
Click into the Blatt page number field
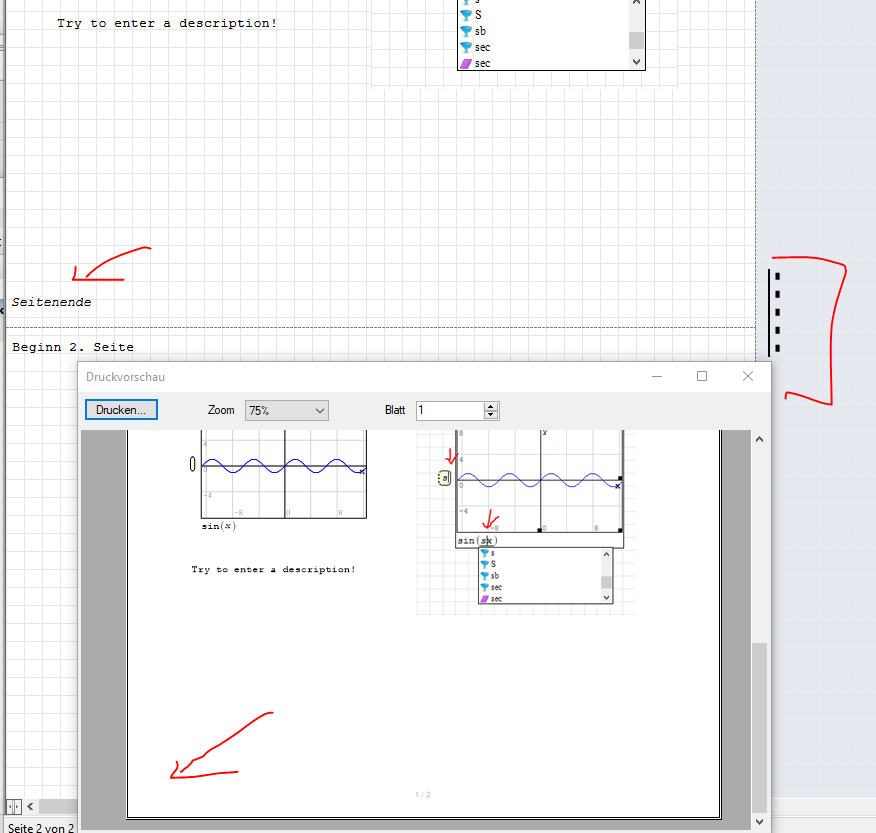pos(449,410)
